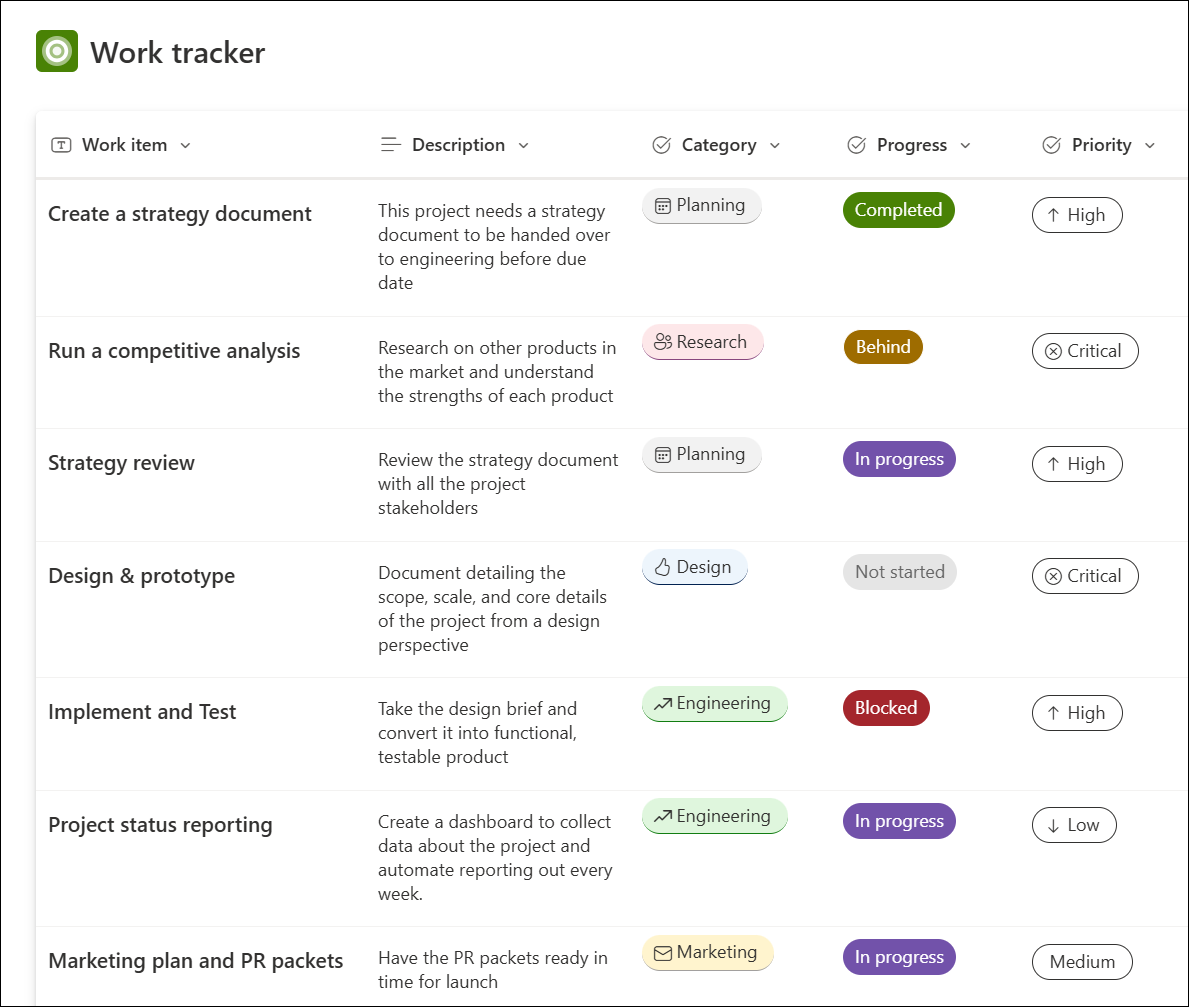Click the Low priority button on Project status reporting
This screenshot has height=1007, width=1189.
point(1074,825)
